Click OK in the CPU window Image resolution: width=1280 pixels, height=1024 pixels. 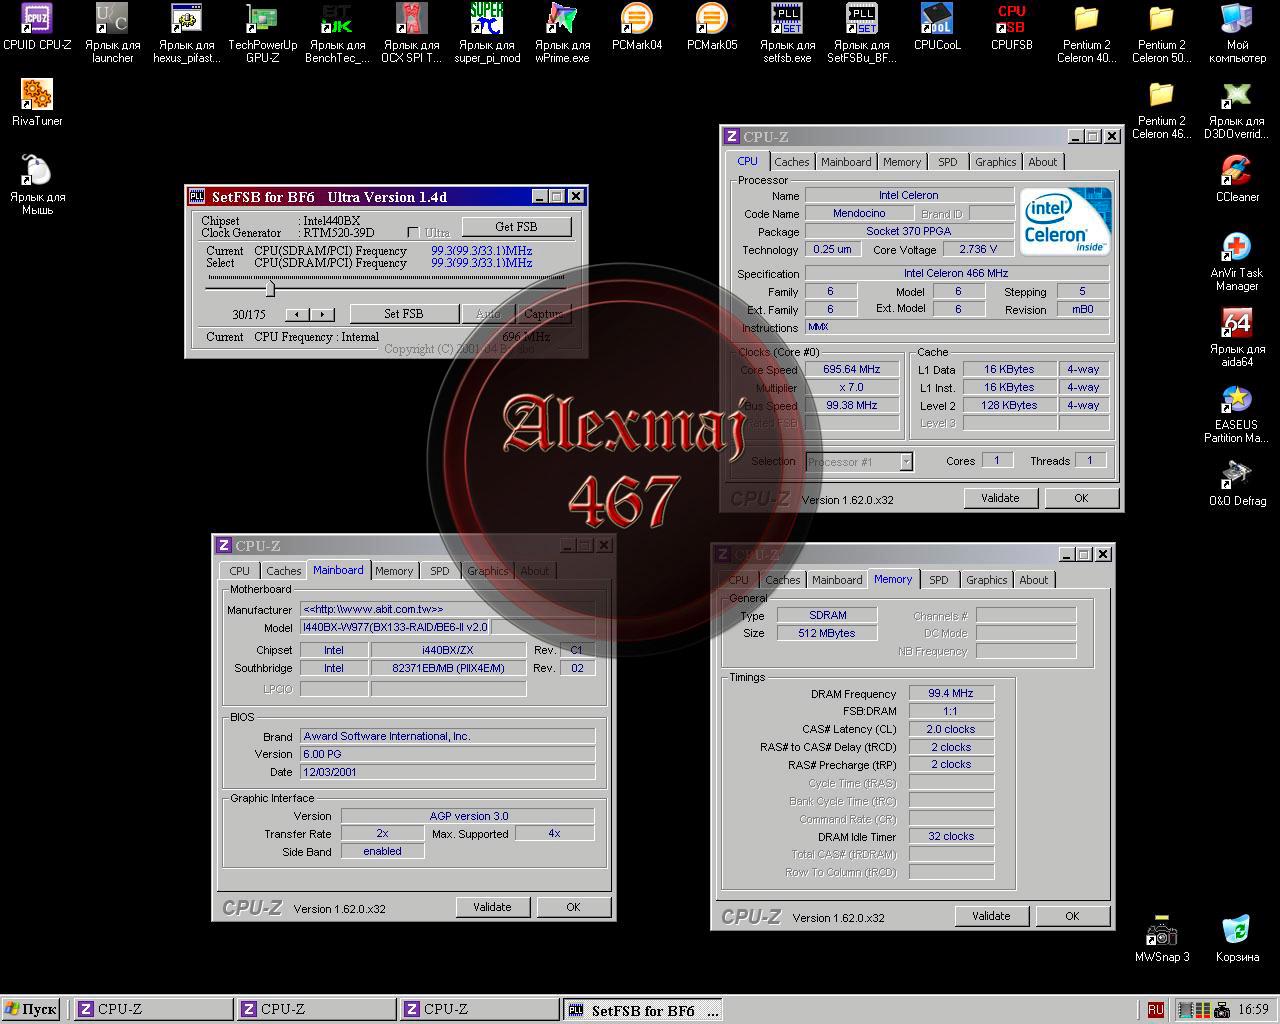pyautogui.click(x=1081, y=498)
